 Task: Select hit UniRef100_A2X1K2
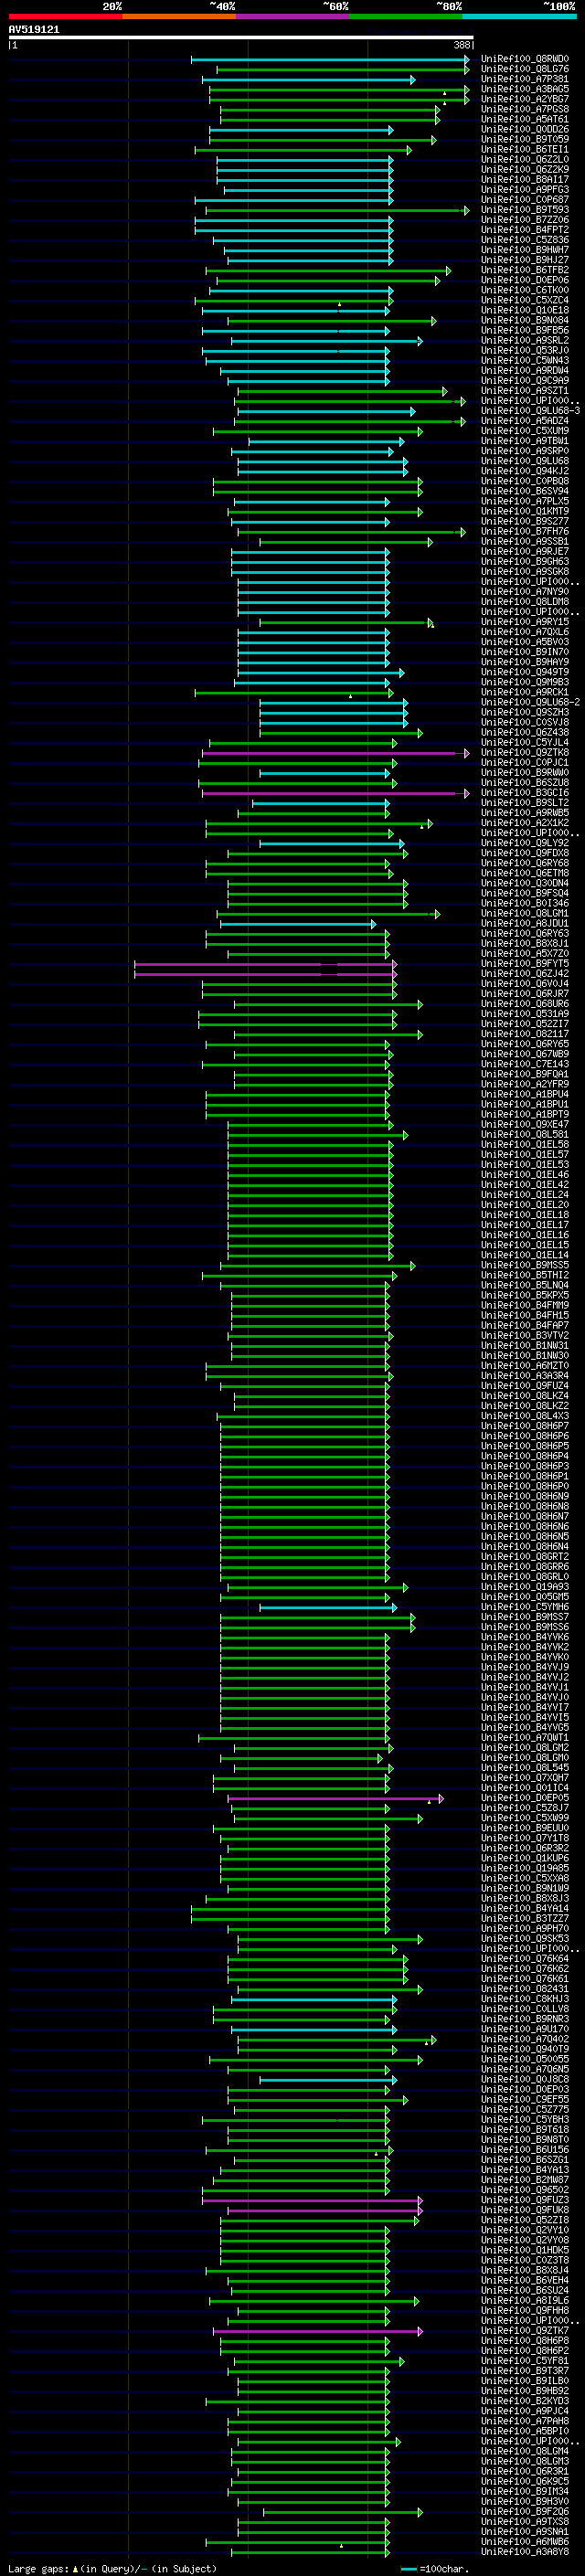click(x=525, y=823)
